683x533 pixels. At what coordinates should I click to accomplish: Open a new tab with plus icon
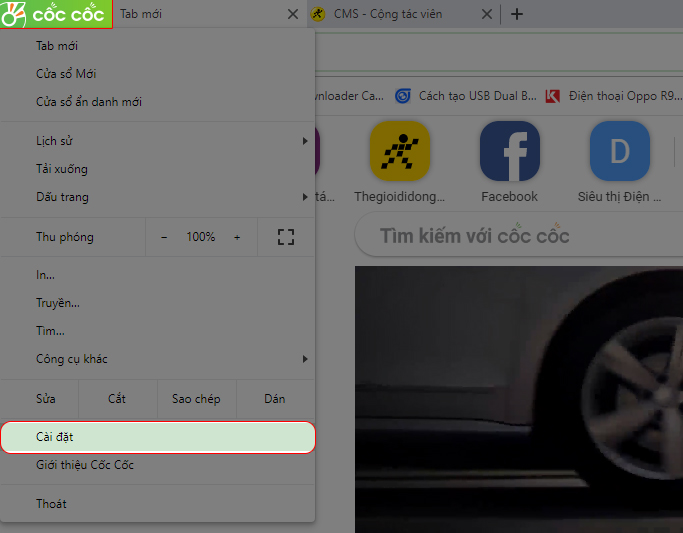pos(517,14)
